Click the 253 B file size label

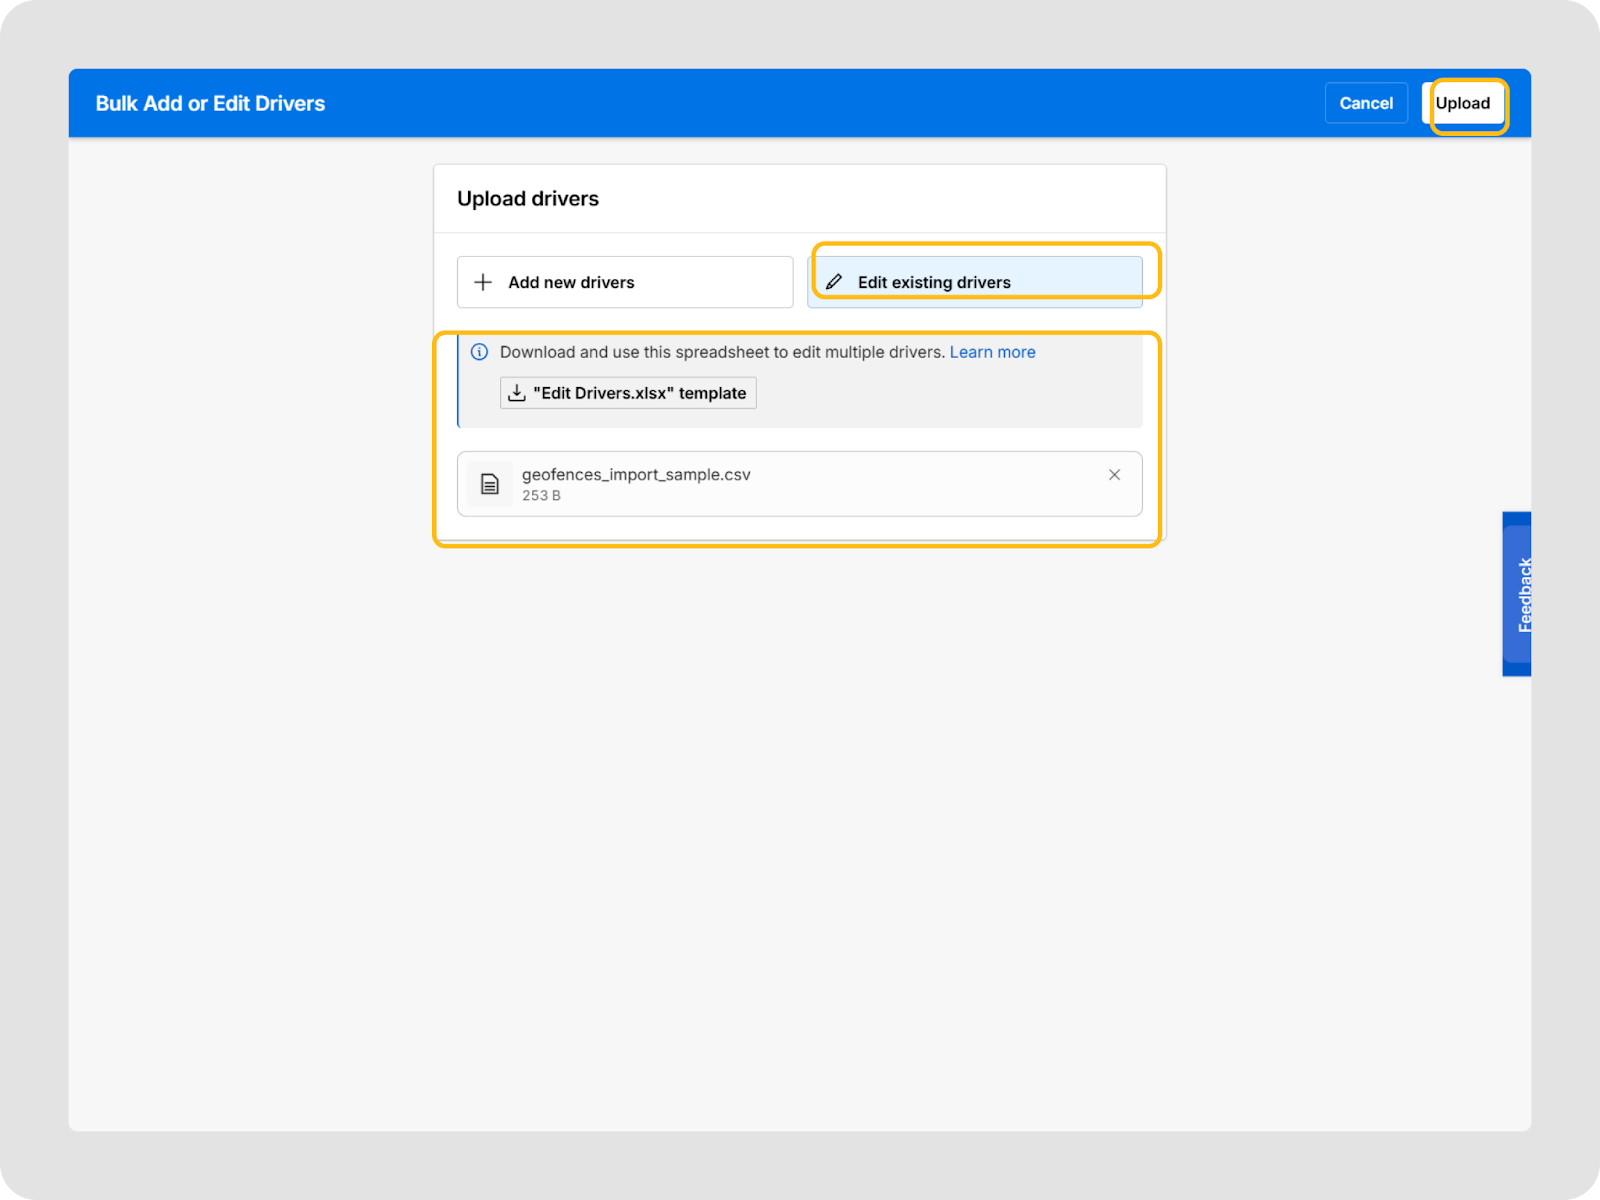pos(541,496)
